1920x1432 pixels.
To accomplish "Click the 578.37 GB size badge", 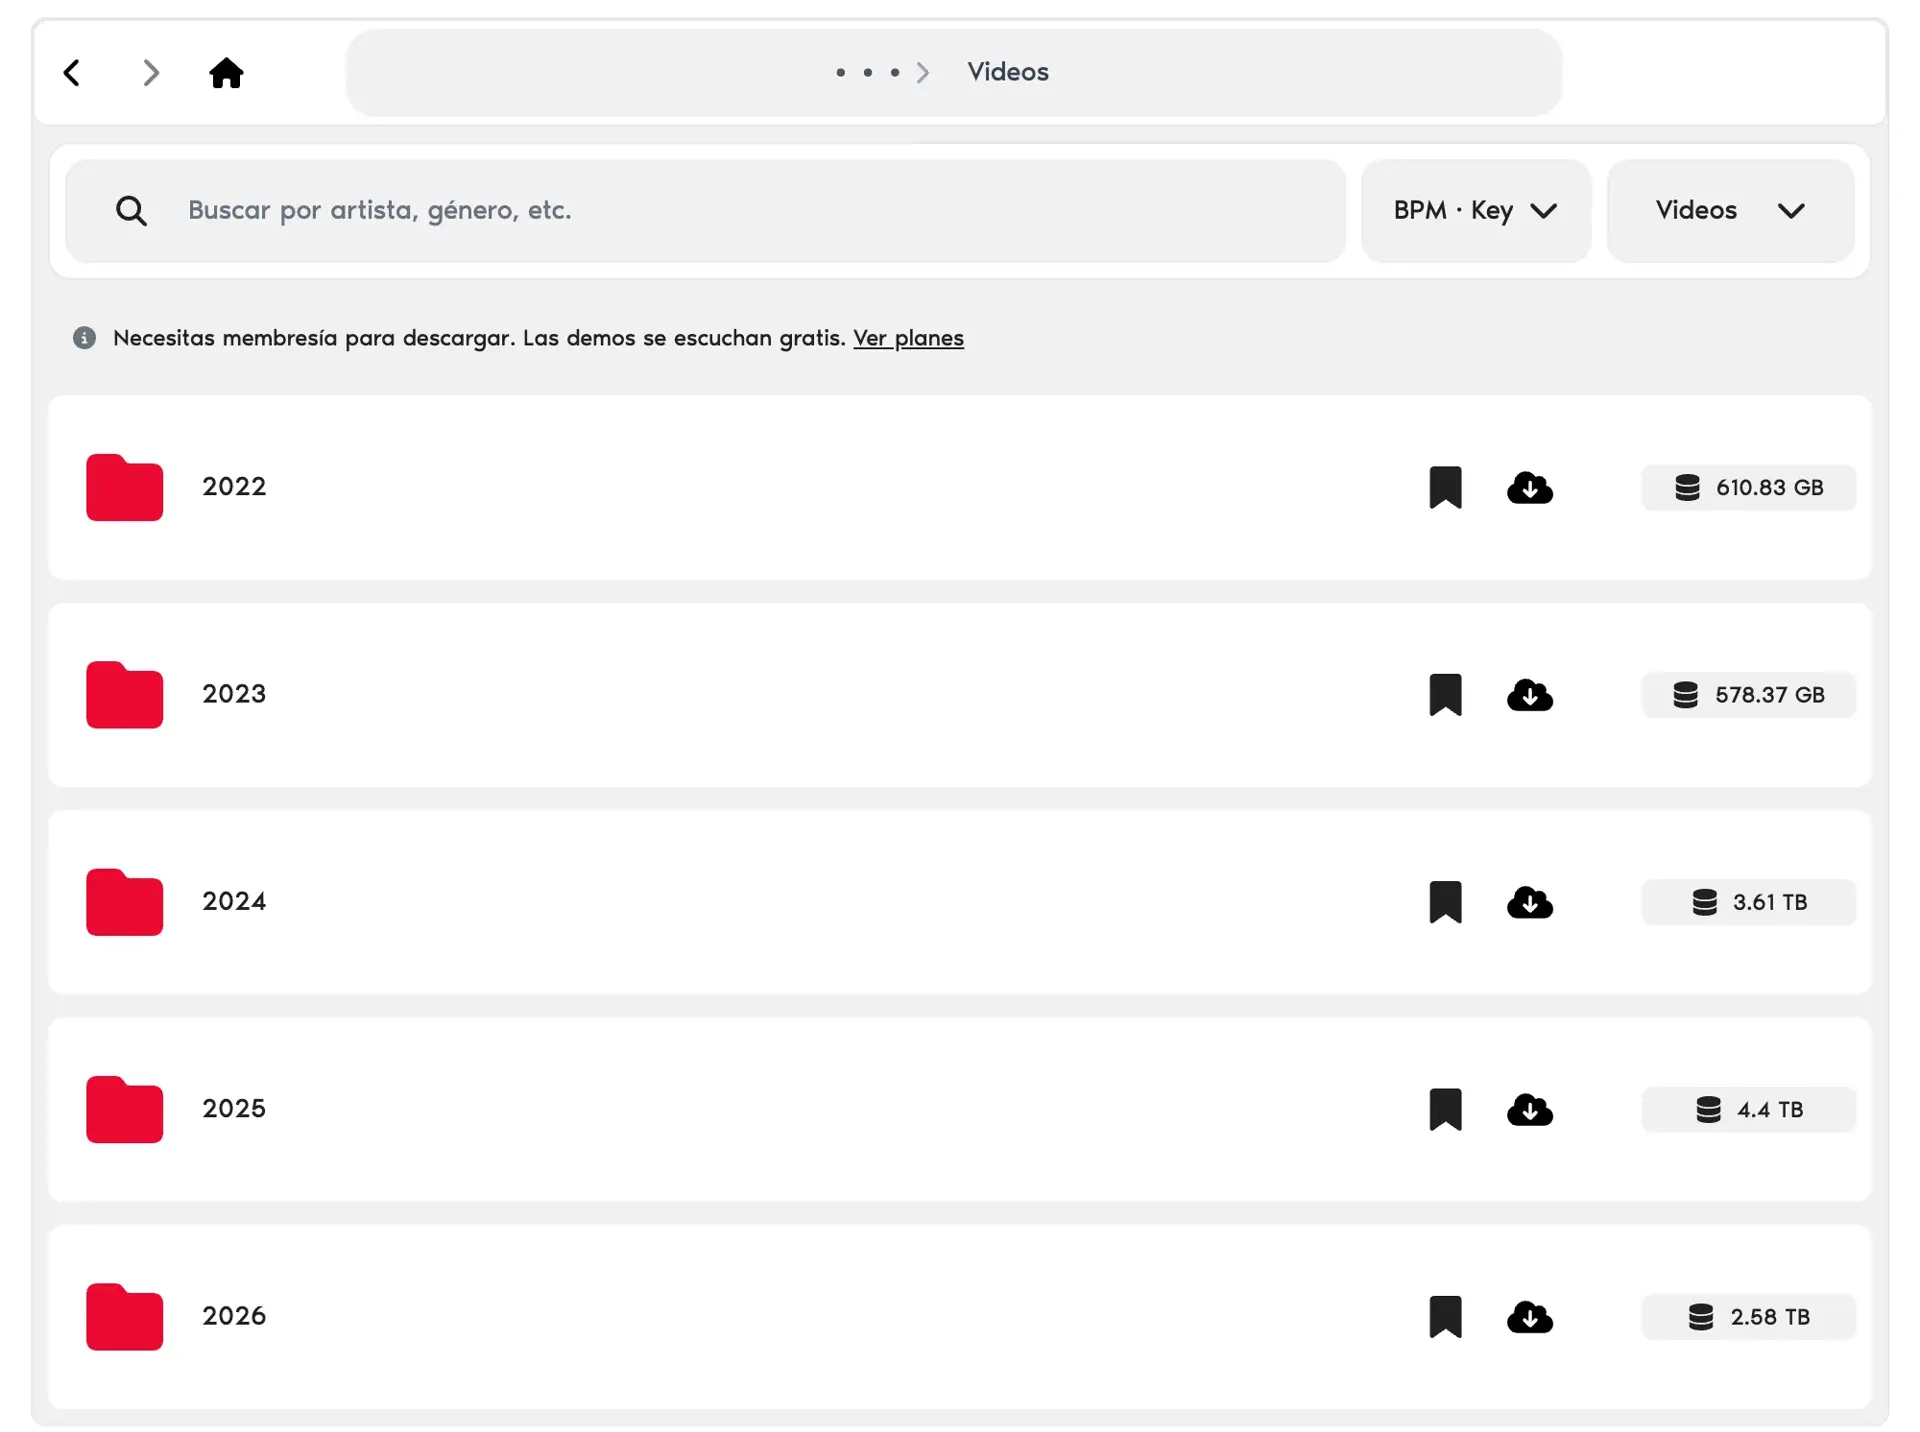I will (x=1748, y=694).
